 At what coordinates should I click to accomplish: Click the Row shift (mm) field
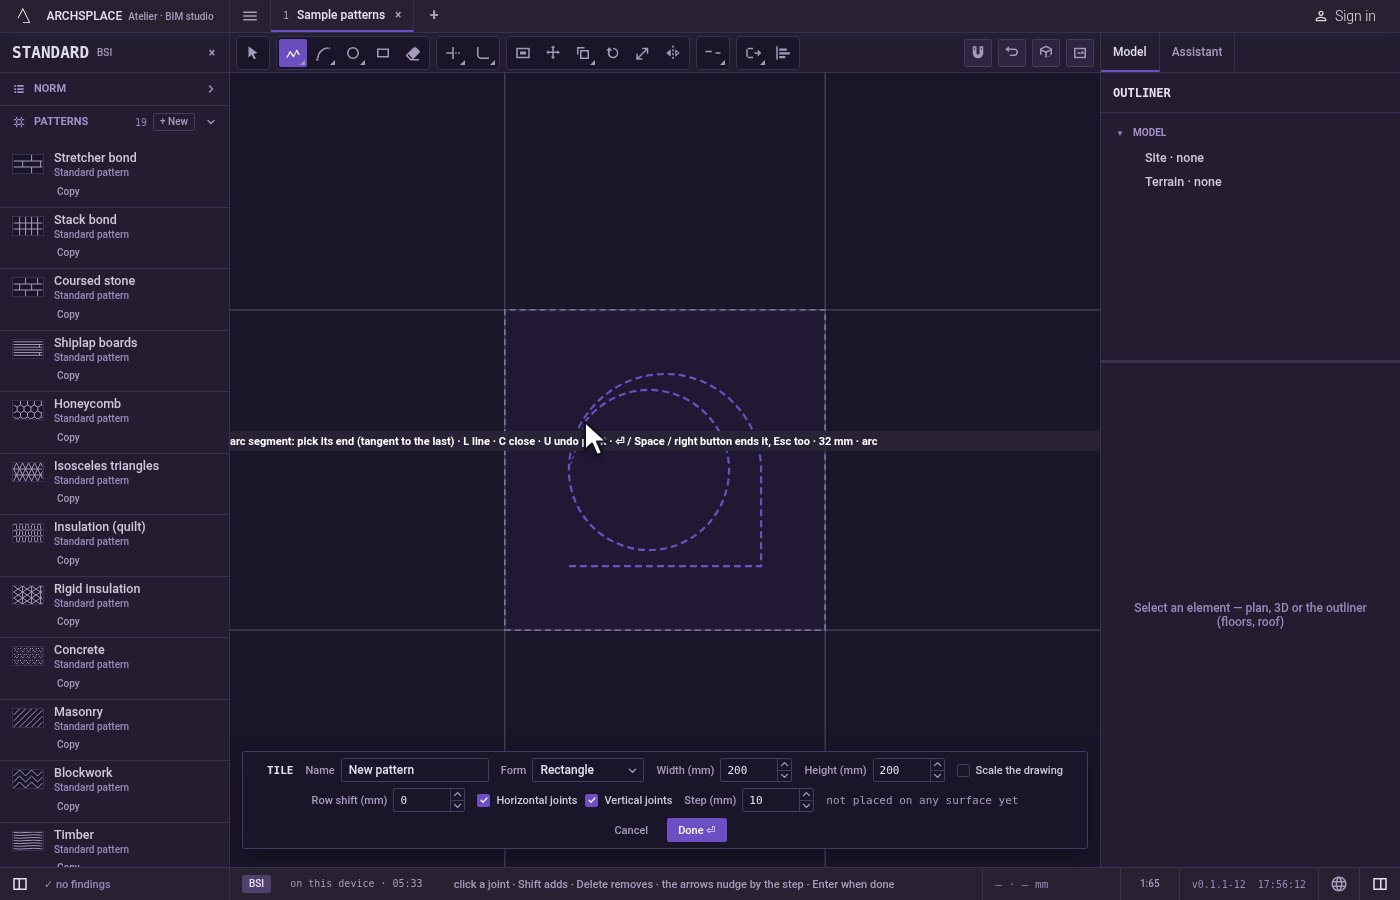coord(422,800)
